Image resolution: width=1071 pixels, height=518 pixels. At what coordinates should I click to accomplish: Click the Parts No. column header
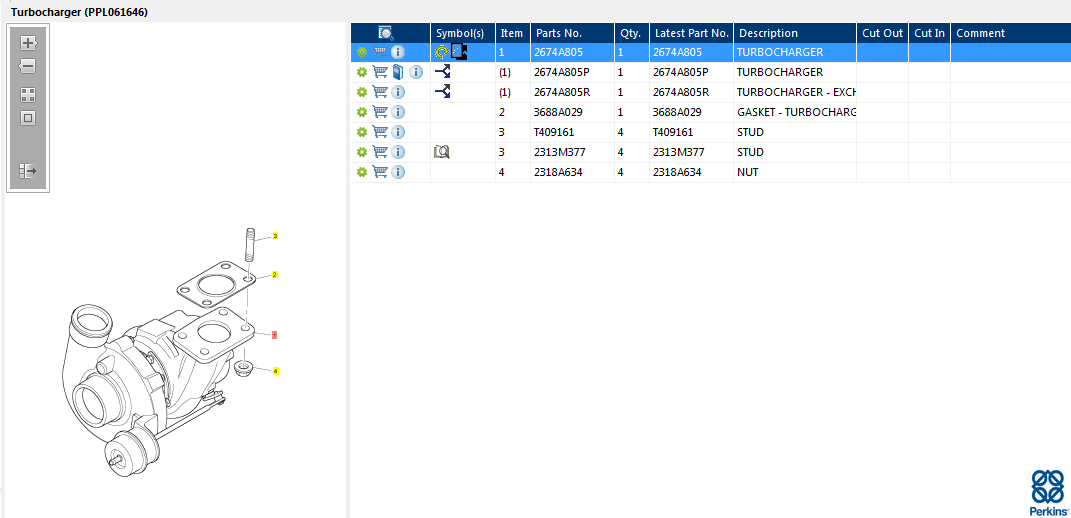572,33
